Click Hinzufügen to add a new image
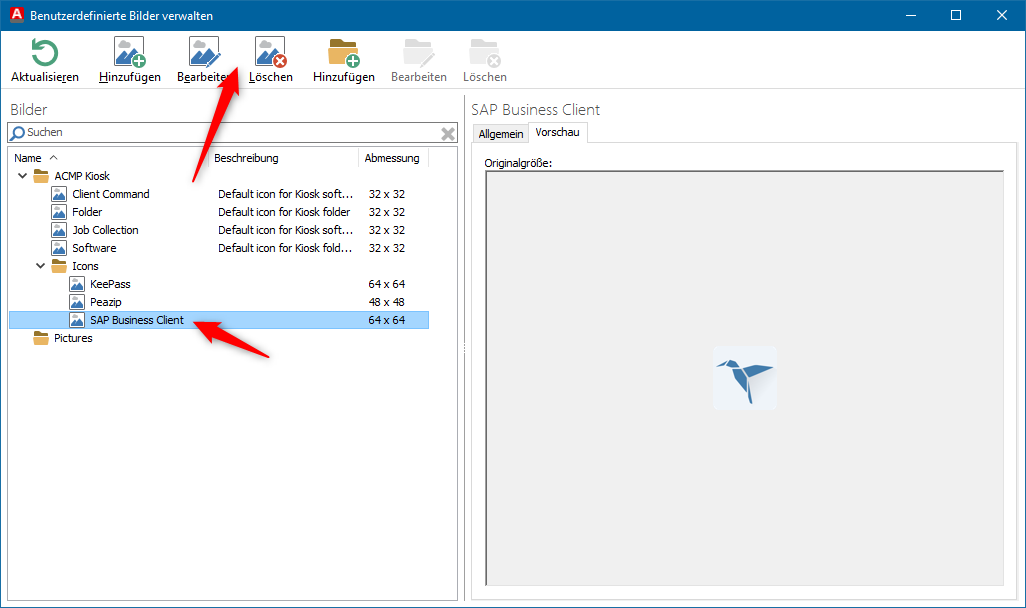The width and height of the screenshot is (1026, 608). pyautogui.click(x=130, y=54)
